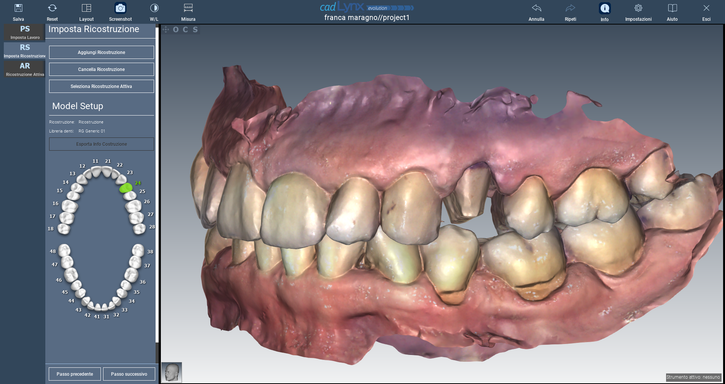Select tooth 17 in dental chart

67,217
